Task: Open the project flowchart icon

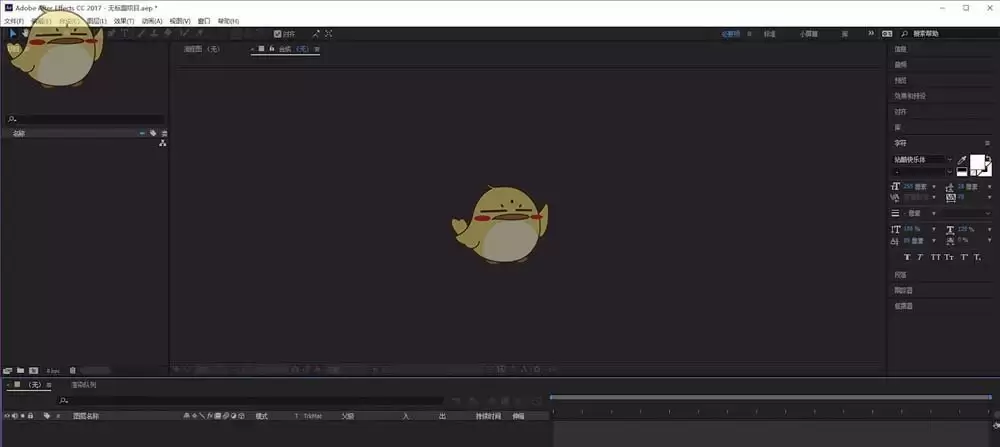Action: pos(163,143)
